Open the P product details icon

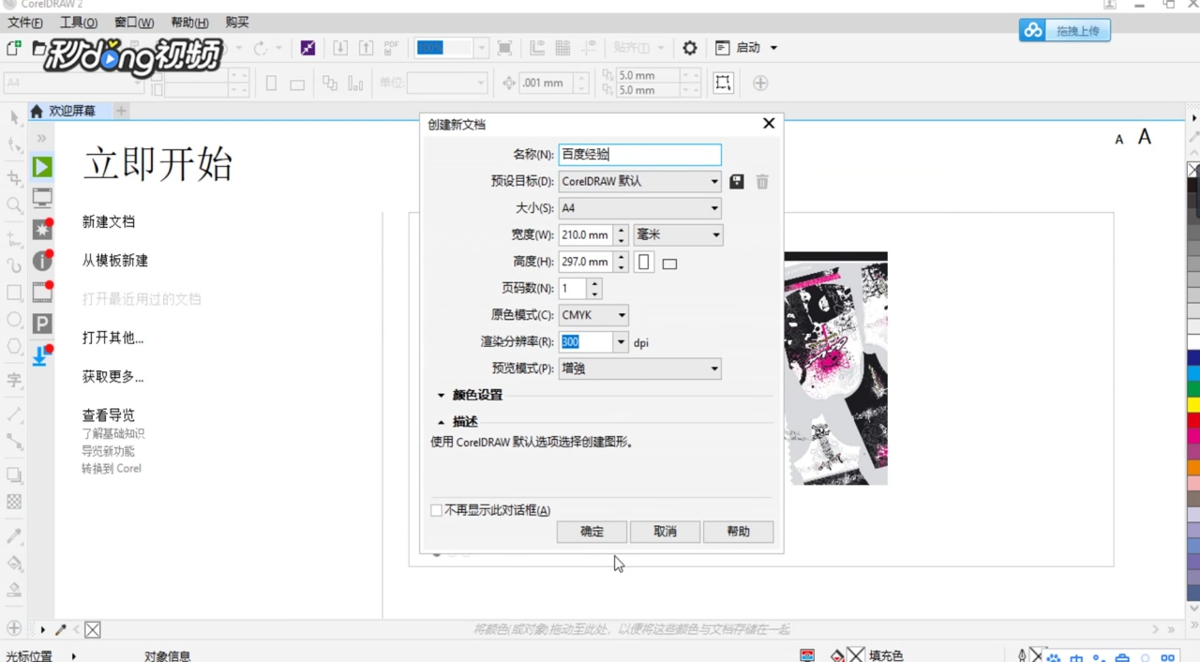pyautogui.click(x=42, y=324)
